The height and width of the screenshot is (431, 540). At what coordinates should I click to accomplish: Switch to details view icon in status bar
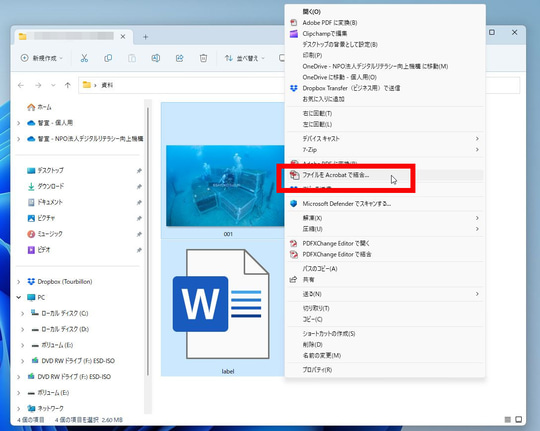(x=508, y=419)
